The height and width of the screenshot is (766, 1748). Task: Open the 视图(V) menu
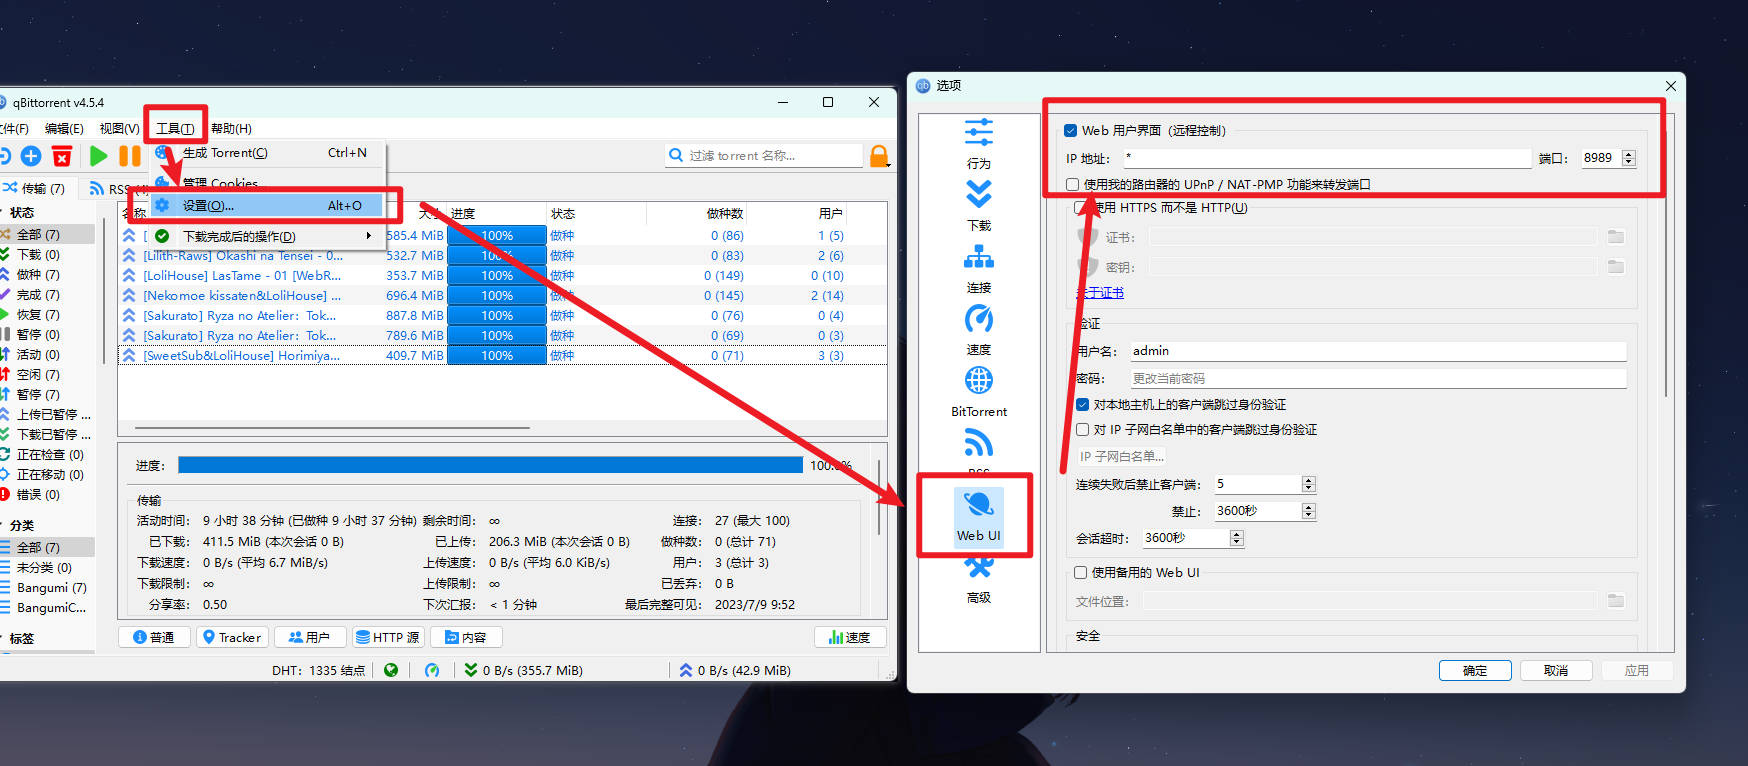click(119, 128)
